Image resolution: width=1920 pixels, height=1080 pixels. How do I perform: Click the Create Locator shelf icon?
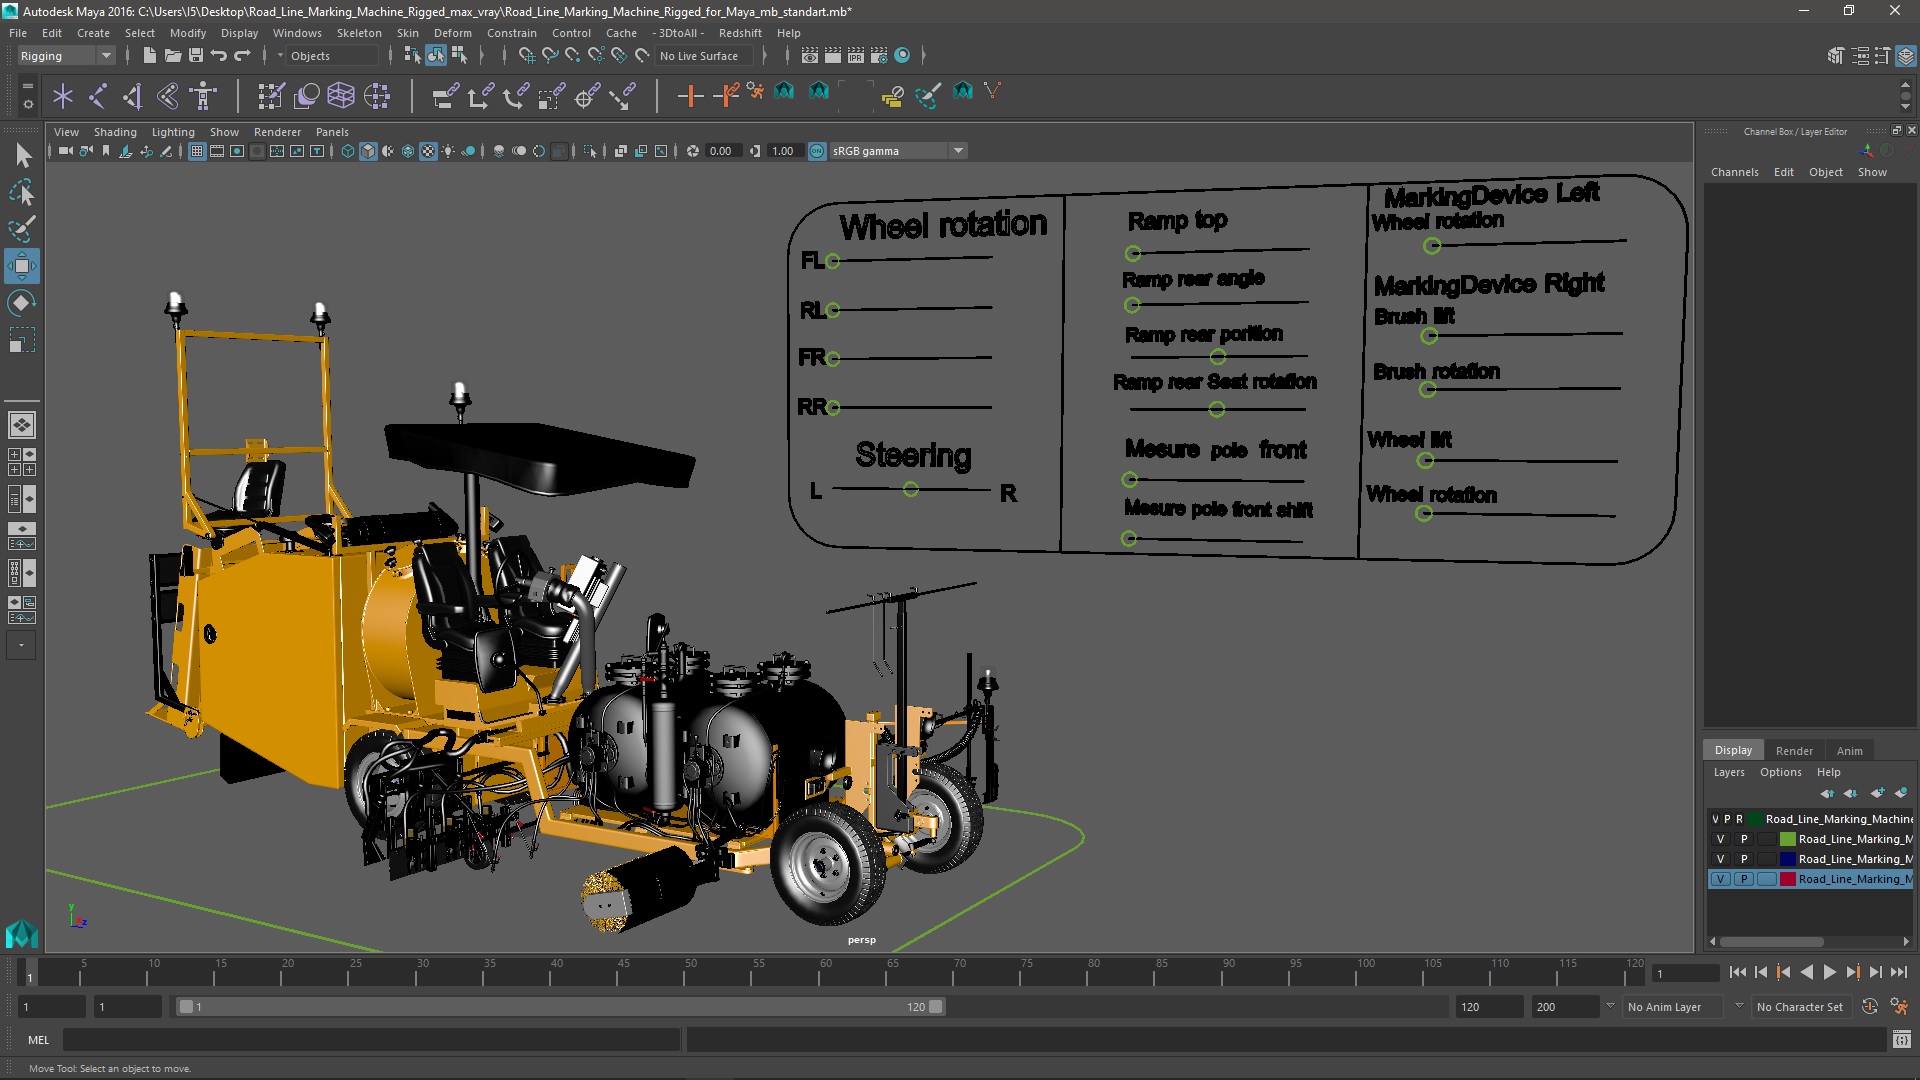pos(63,96)
